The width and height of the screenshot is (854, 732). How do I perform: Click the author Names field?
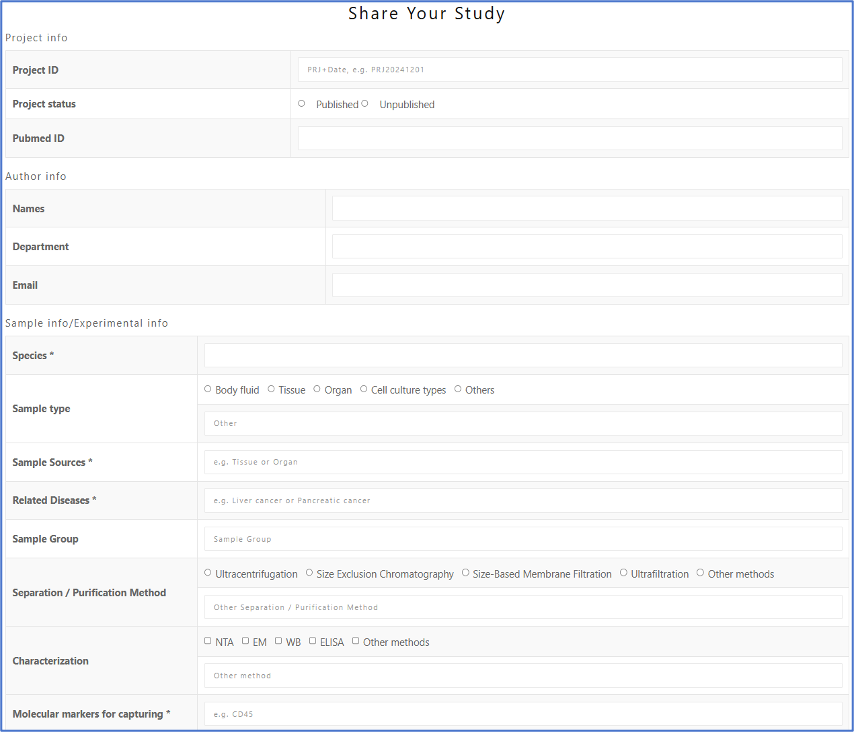pos(587,209)
